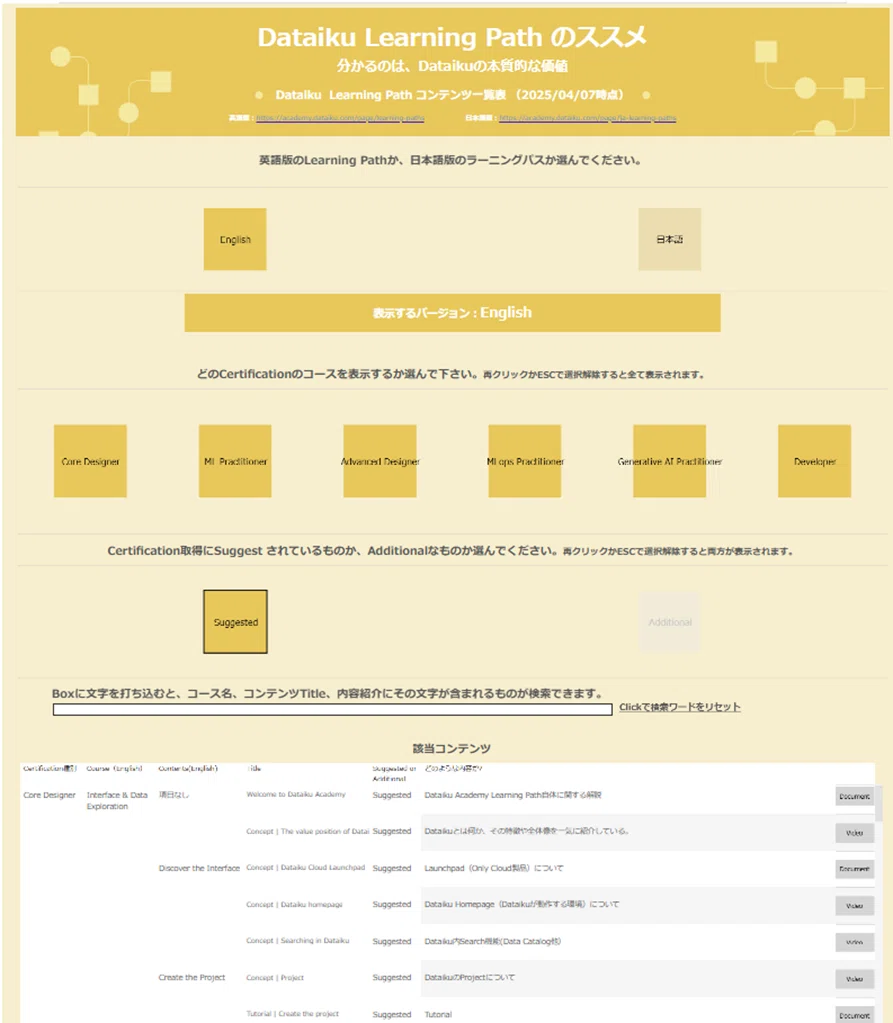893x1023 pixels.
Task: Open the Japanese ja-learning-paths academy URL
Action: (x=588, y=118)
